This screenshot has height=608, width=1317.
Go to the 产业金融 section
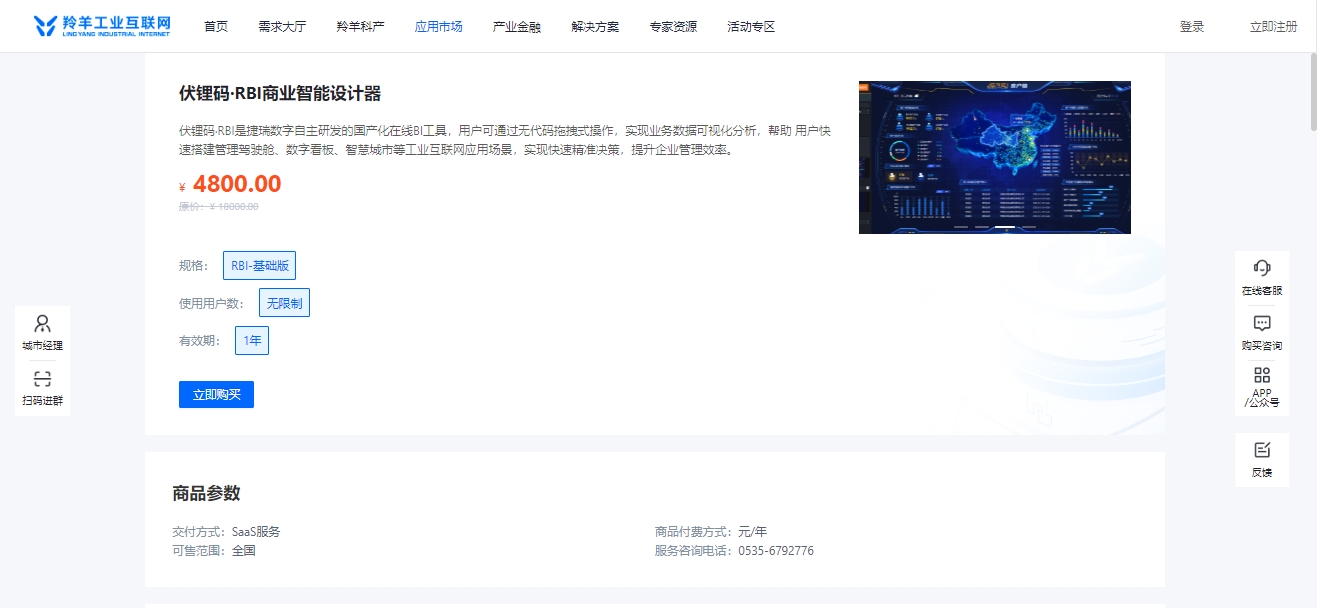tap(515, 26)
